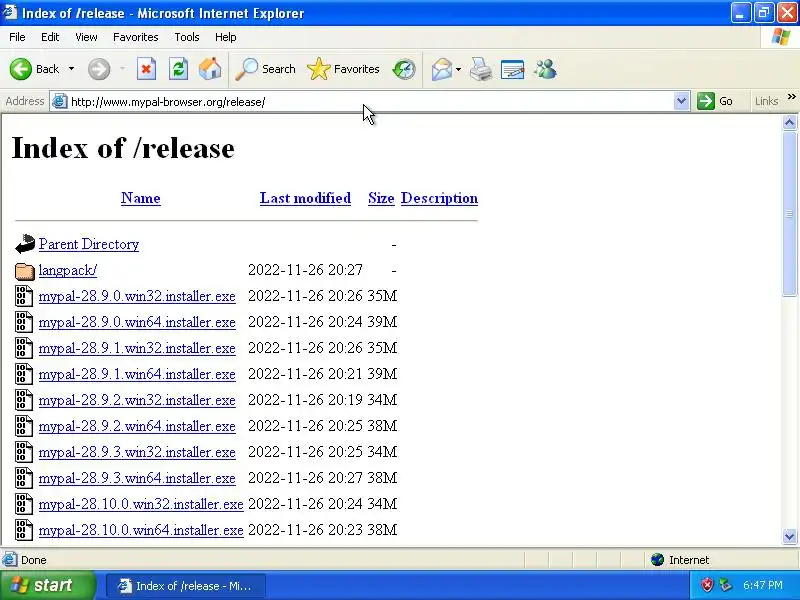The image size is (800, 600).
Task: Click the IE icon in title bar
Action: click(x=10, y=12)
